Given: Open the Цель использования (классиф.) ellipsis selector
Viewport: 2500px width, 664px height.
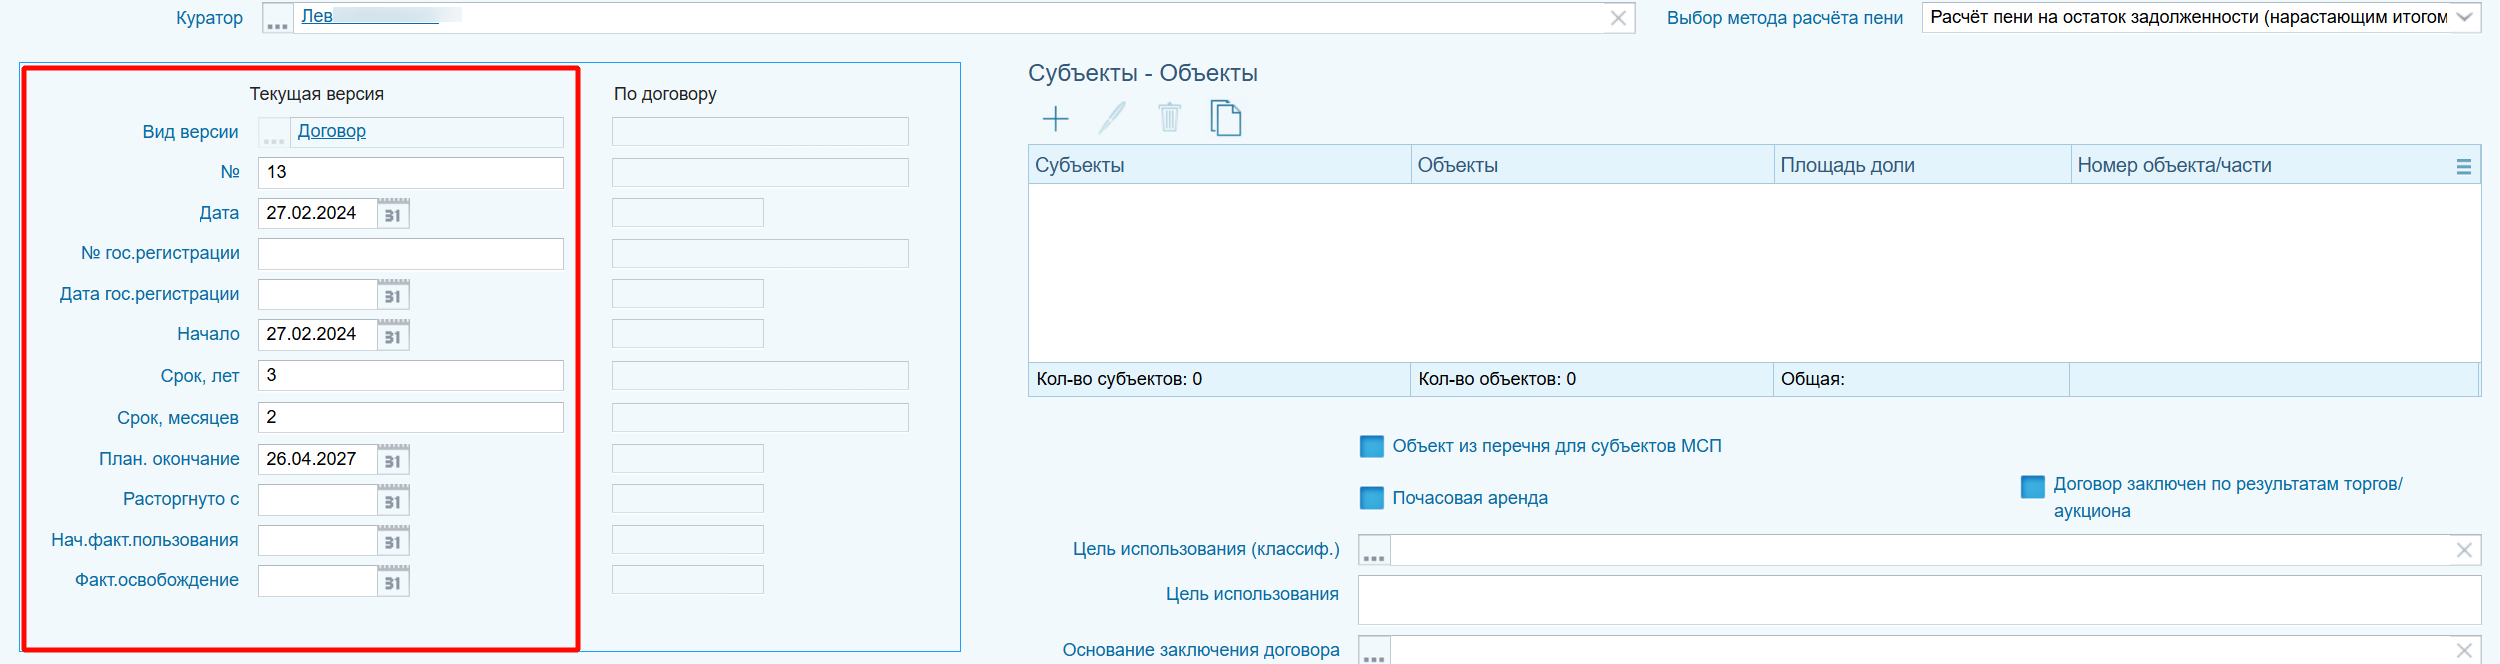Looking at the screenshot, I should click(x=1374, y=551).
